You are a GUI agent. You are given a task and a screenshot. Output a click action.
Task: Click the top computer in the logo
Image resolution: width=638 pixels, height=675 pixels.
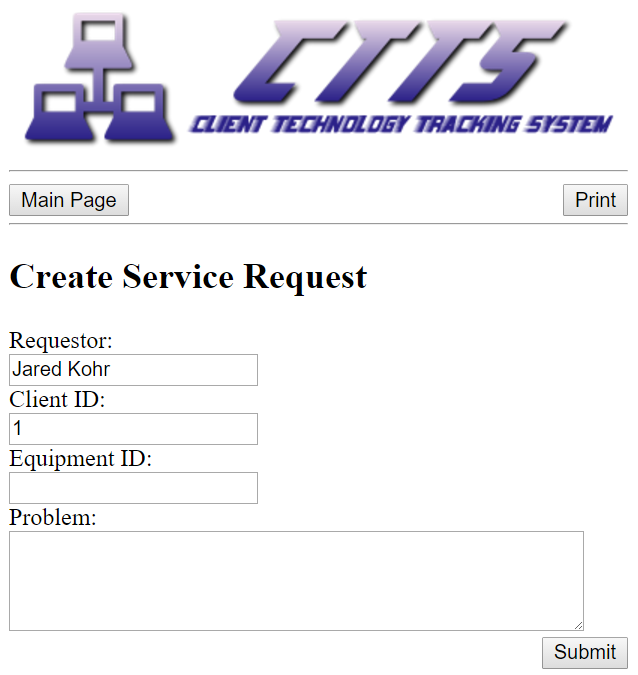99,41
